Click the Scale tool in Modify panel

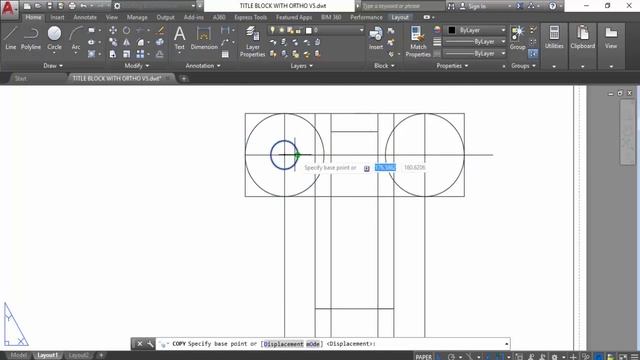point(127,54)
